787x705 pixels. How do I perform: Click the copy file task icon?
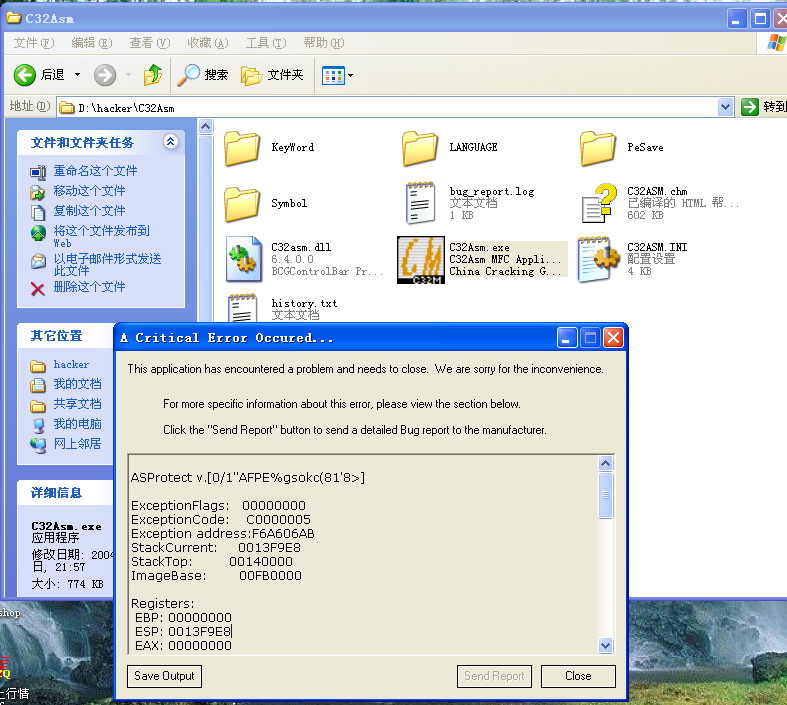38,212
